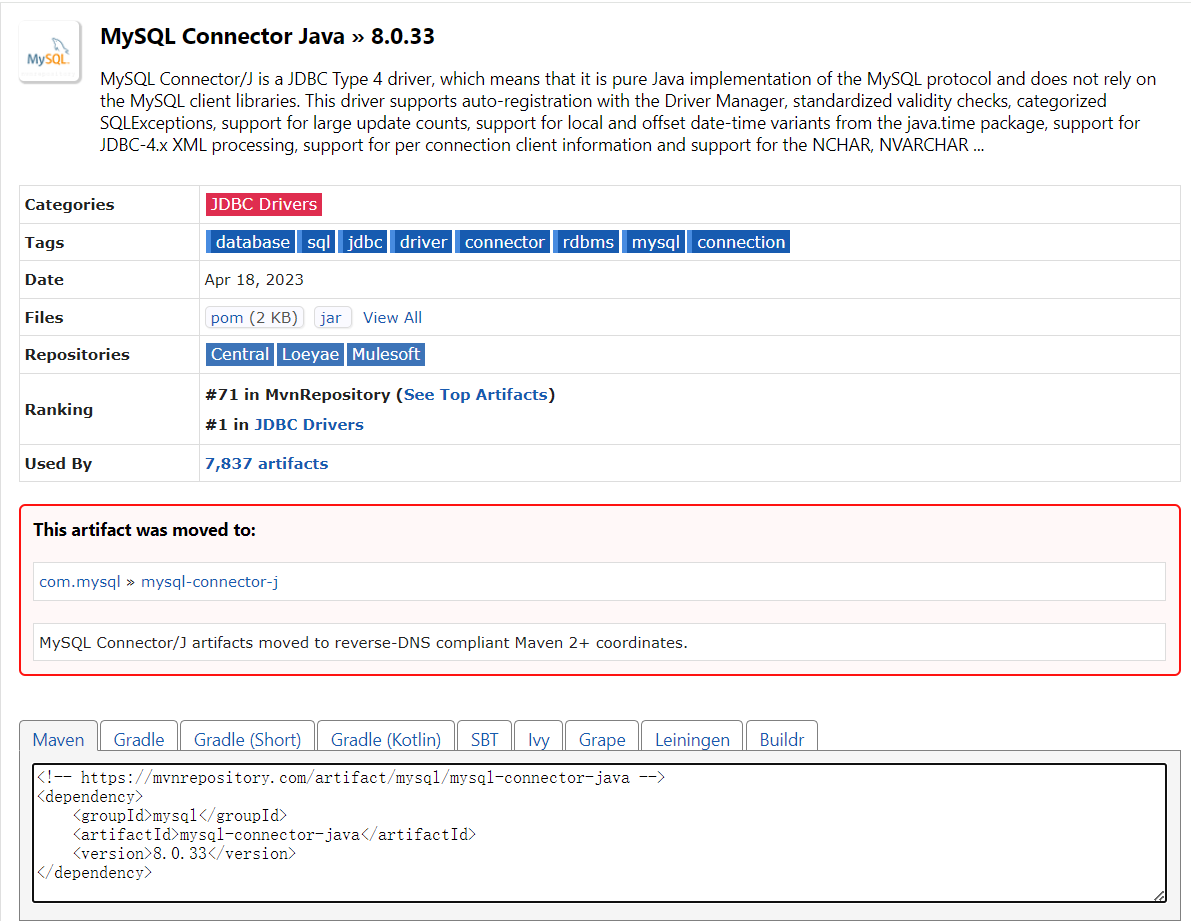
Task: Click the Ranking row label
Action: pos(58,409)
